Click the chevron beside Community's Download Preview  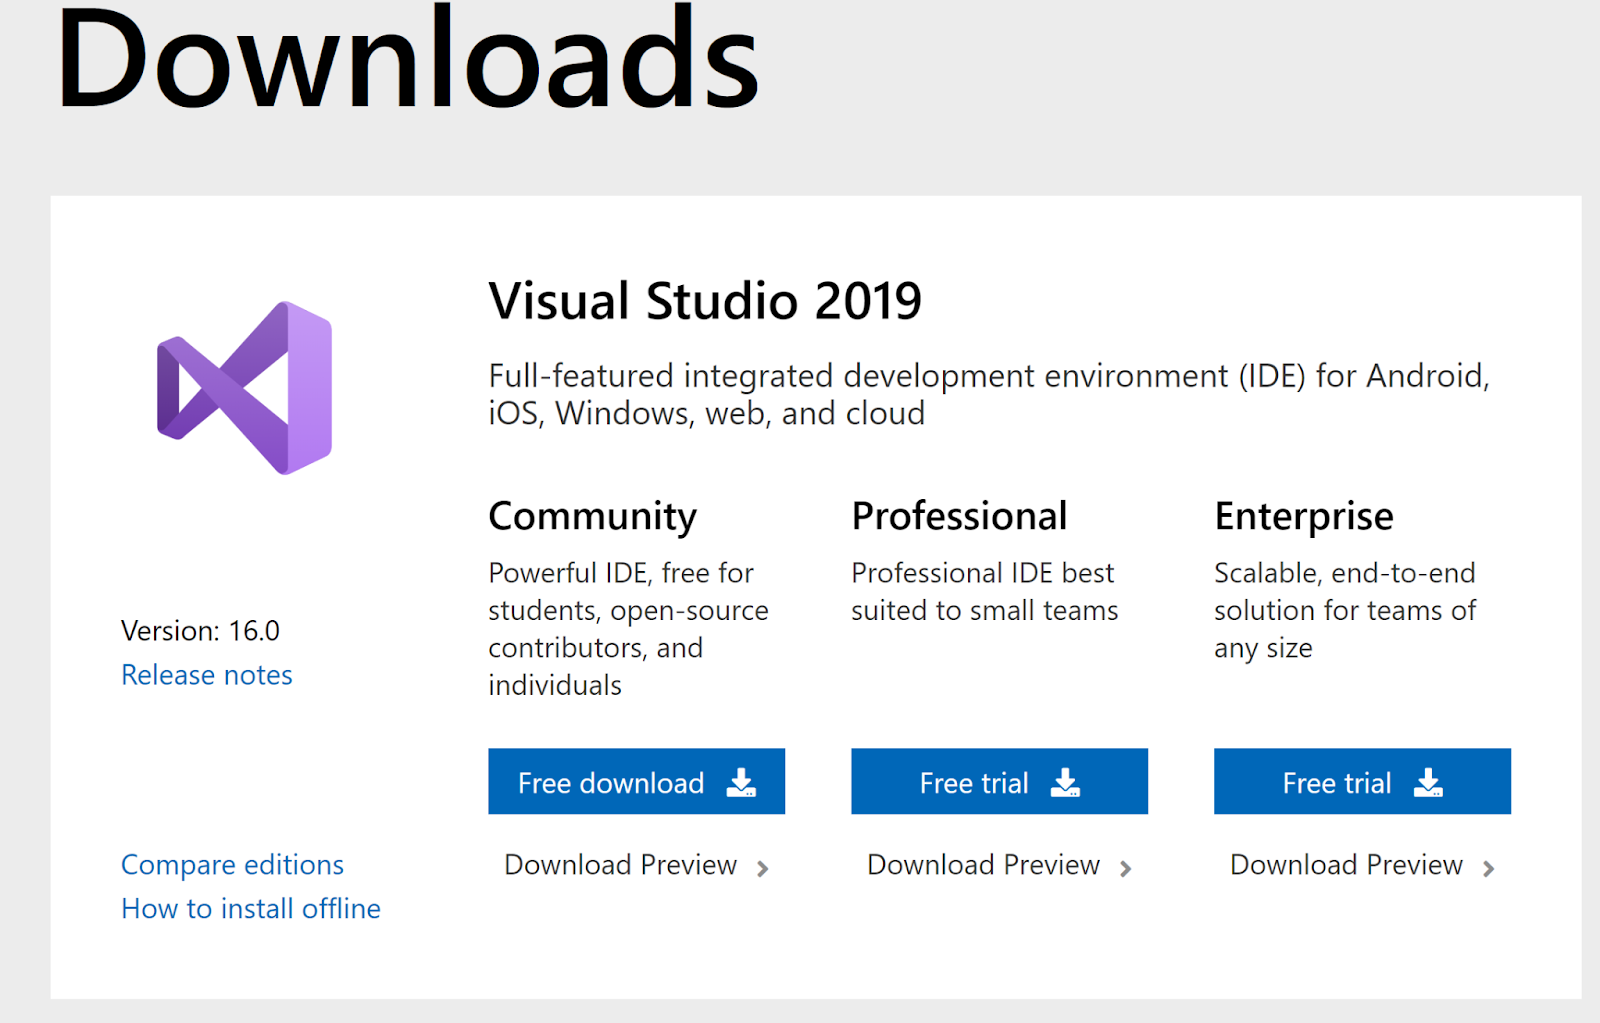pyautogui.click(x=763, y=868)
